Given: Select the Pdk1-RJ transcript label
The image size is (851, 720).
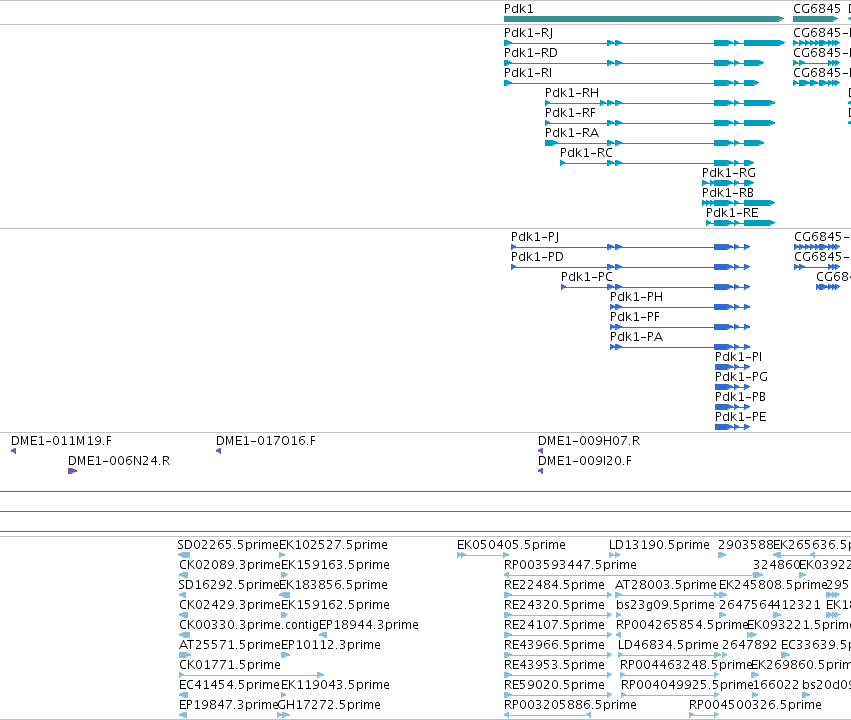Looking at the screenshot, I should (529, 33).
